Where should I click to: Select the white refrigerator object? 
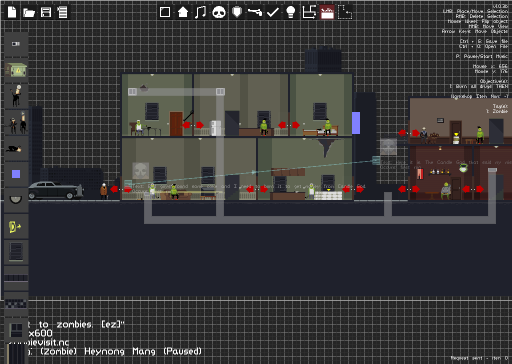click(215, 128)
